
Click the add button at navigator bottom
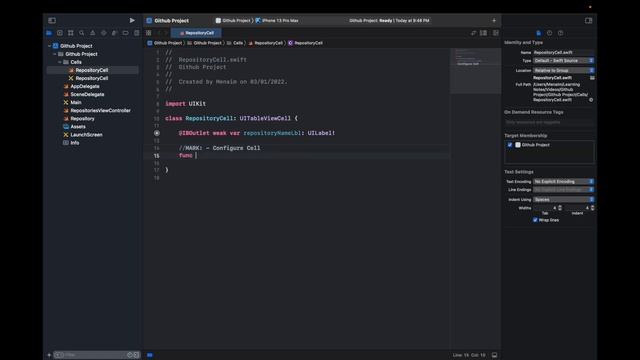49,355
